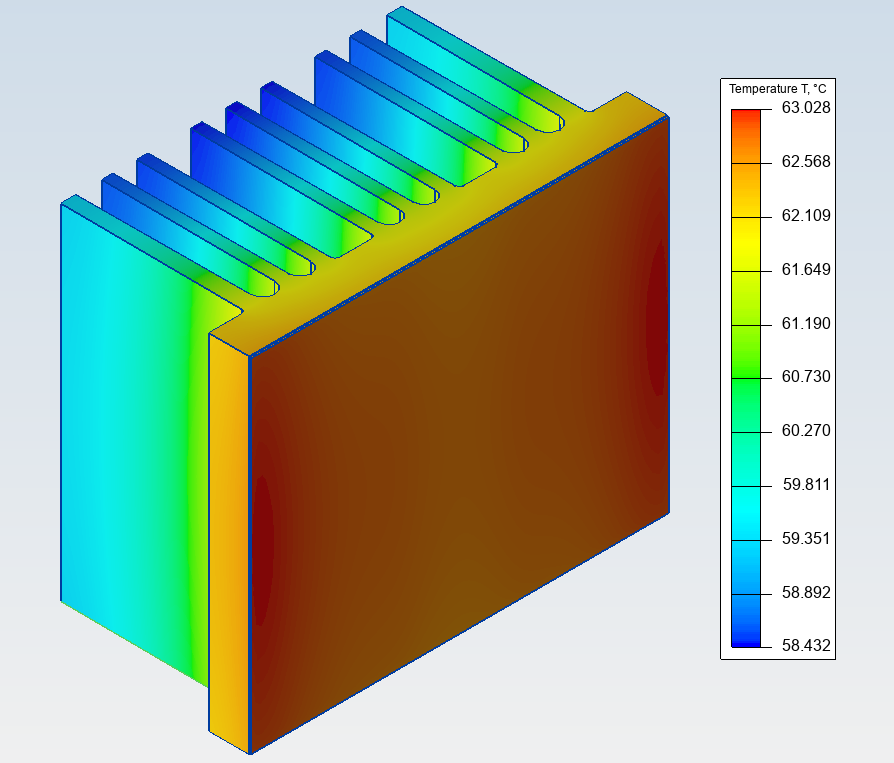This screenshot has width=894, height=763.
Task: Click the legend value 59.351
Action: point(806,538)
